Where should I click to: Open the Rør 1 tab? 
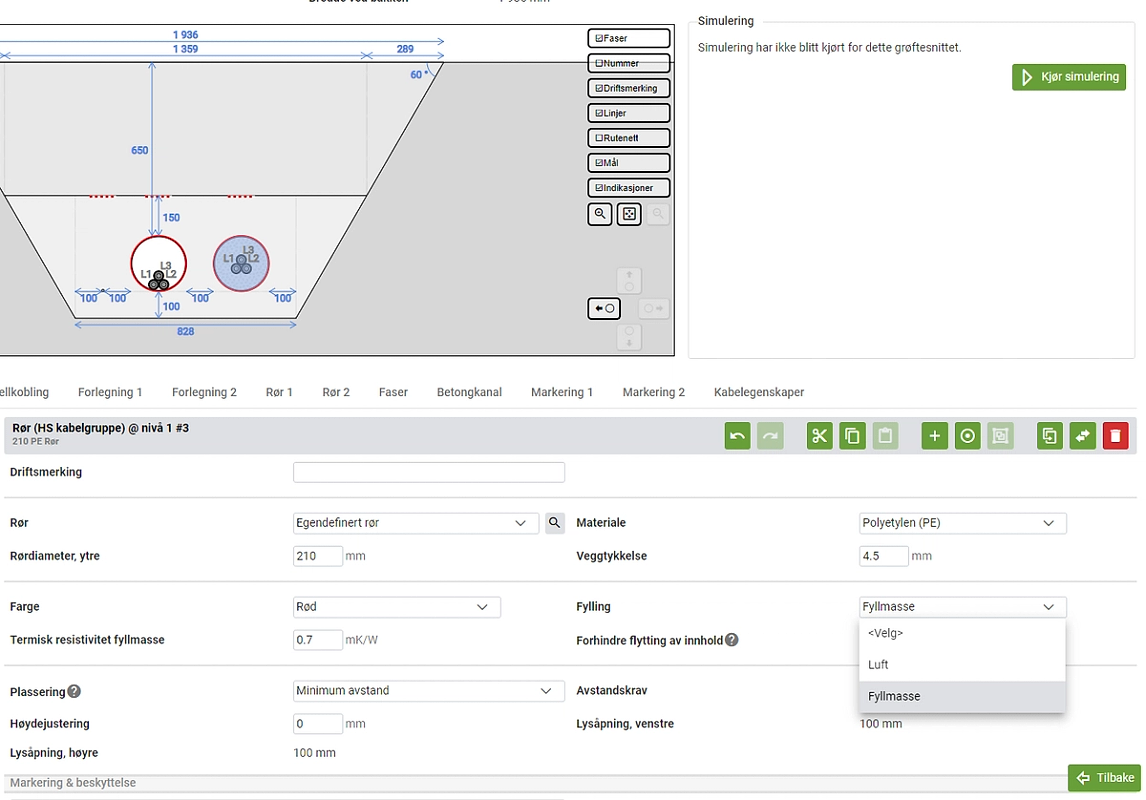pos(279,392)
